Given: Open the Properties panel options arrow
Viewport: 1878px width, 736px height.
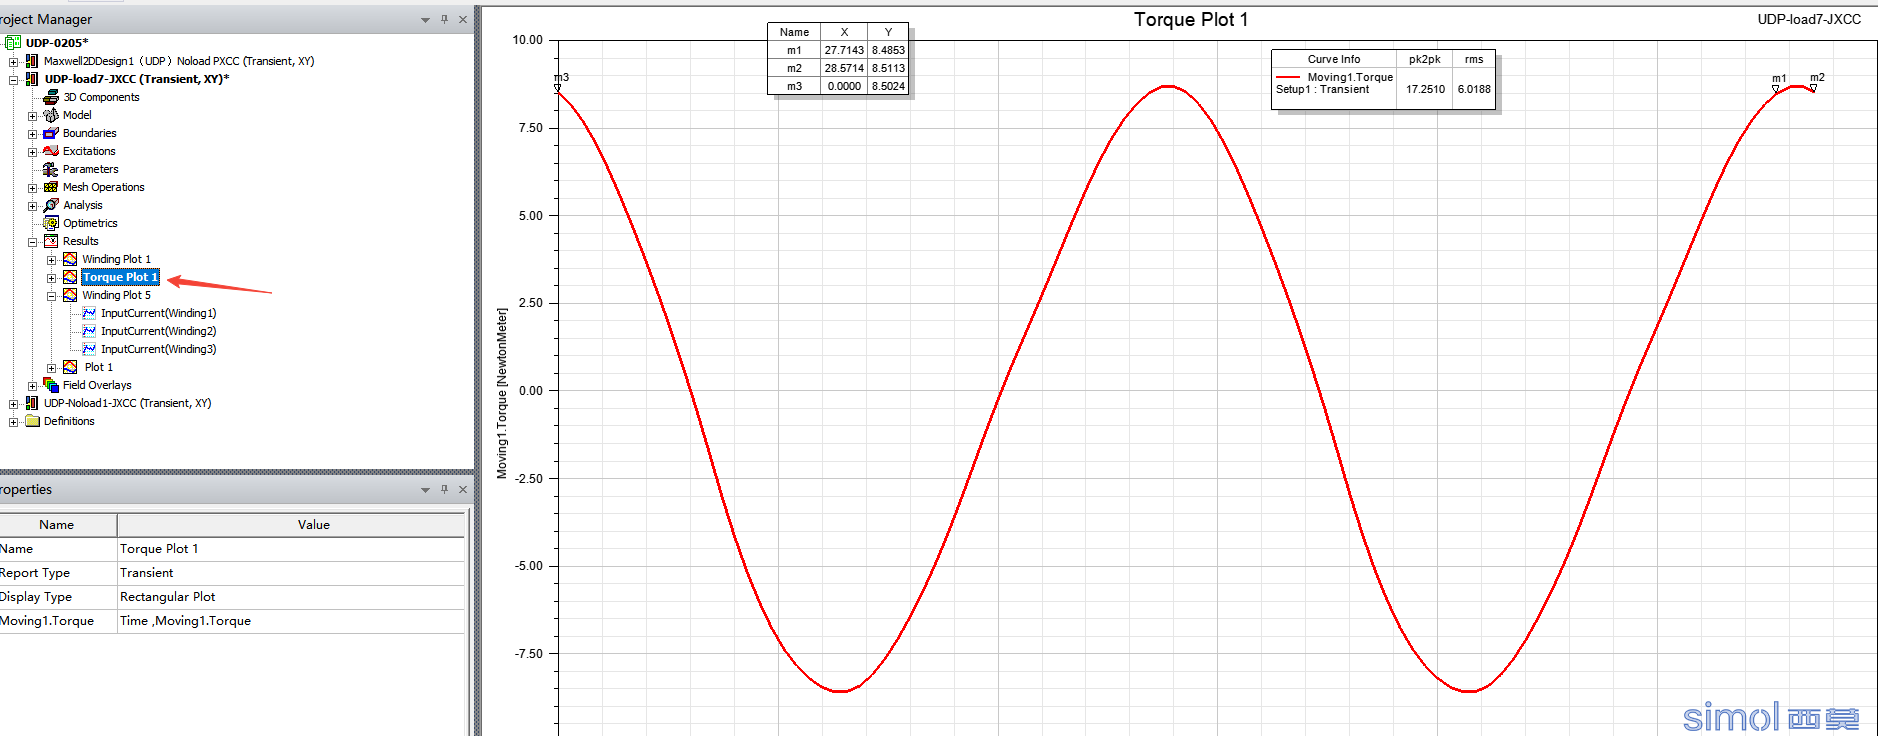Looking at the screenshot, I should point(425,490).
